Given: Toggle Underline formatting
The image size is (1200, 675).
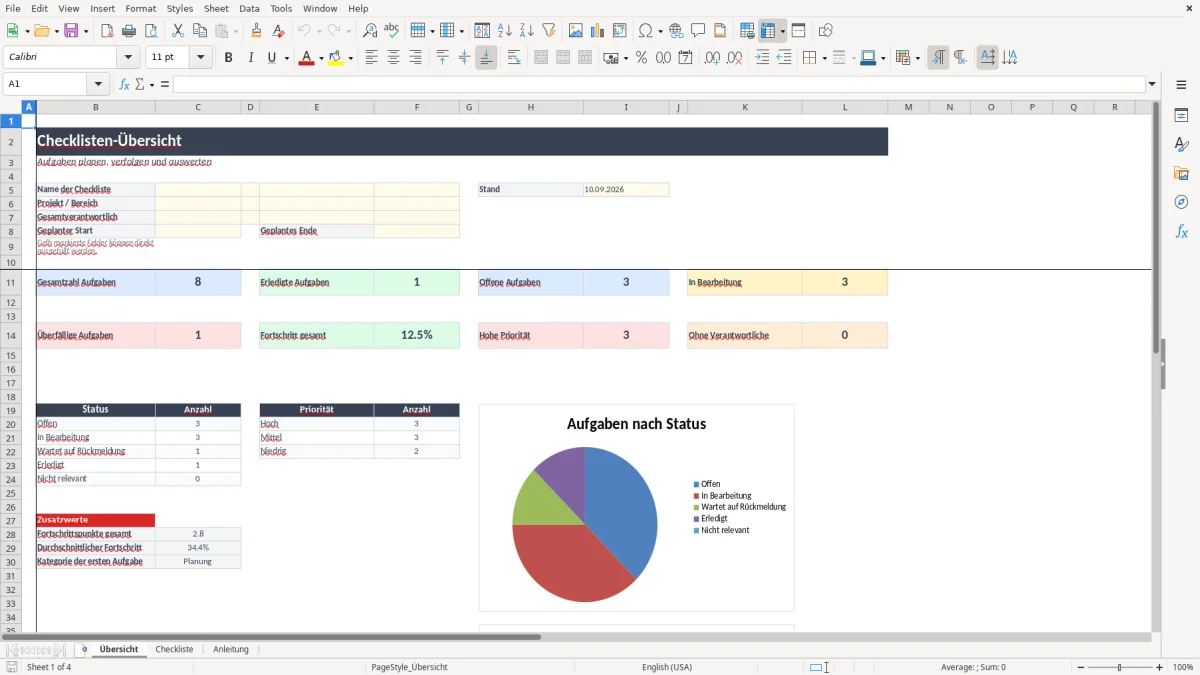Looking at the screenshot, I should point(271,58).
